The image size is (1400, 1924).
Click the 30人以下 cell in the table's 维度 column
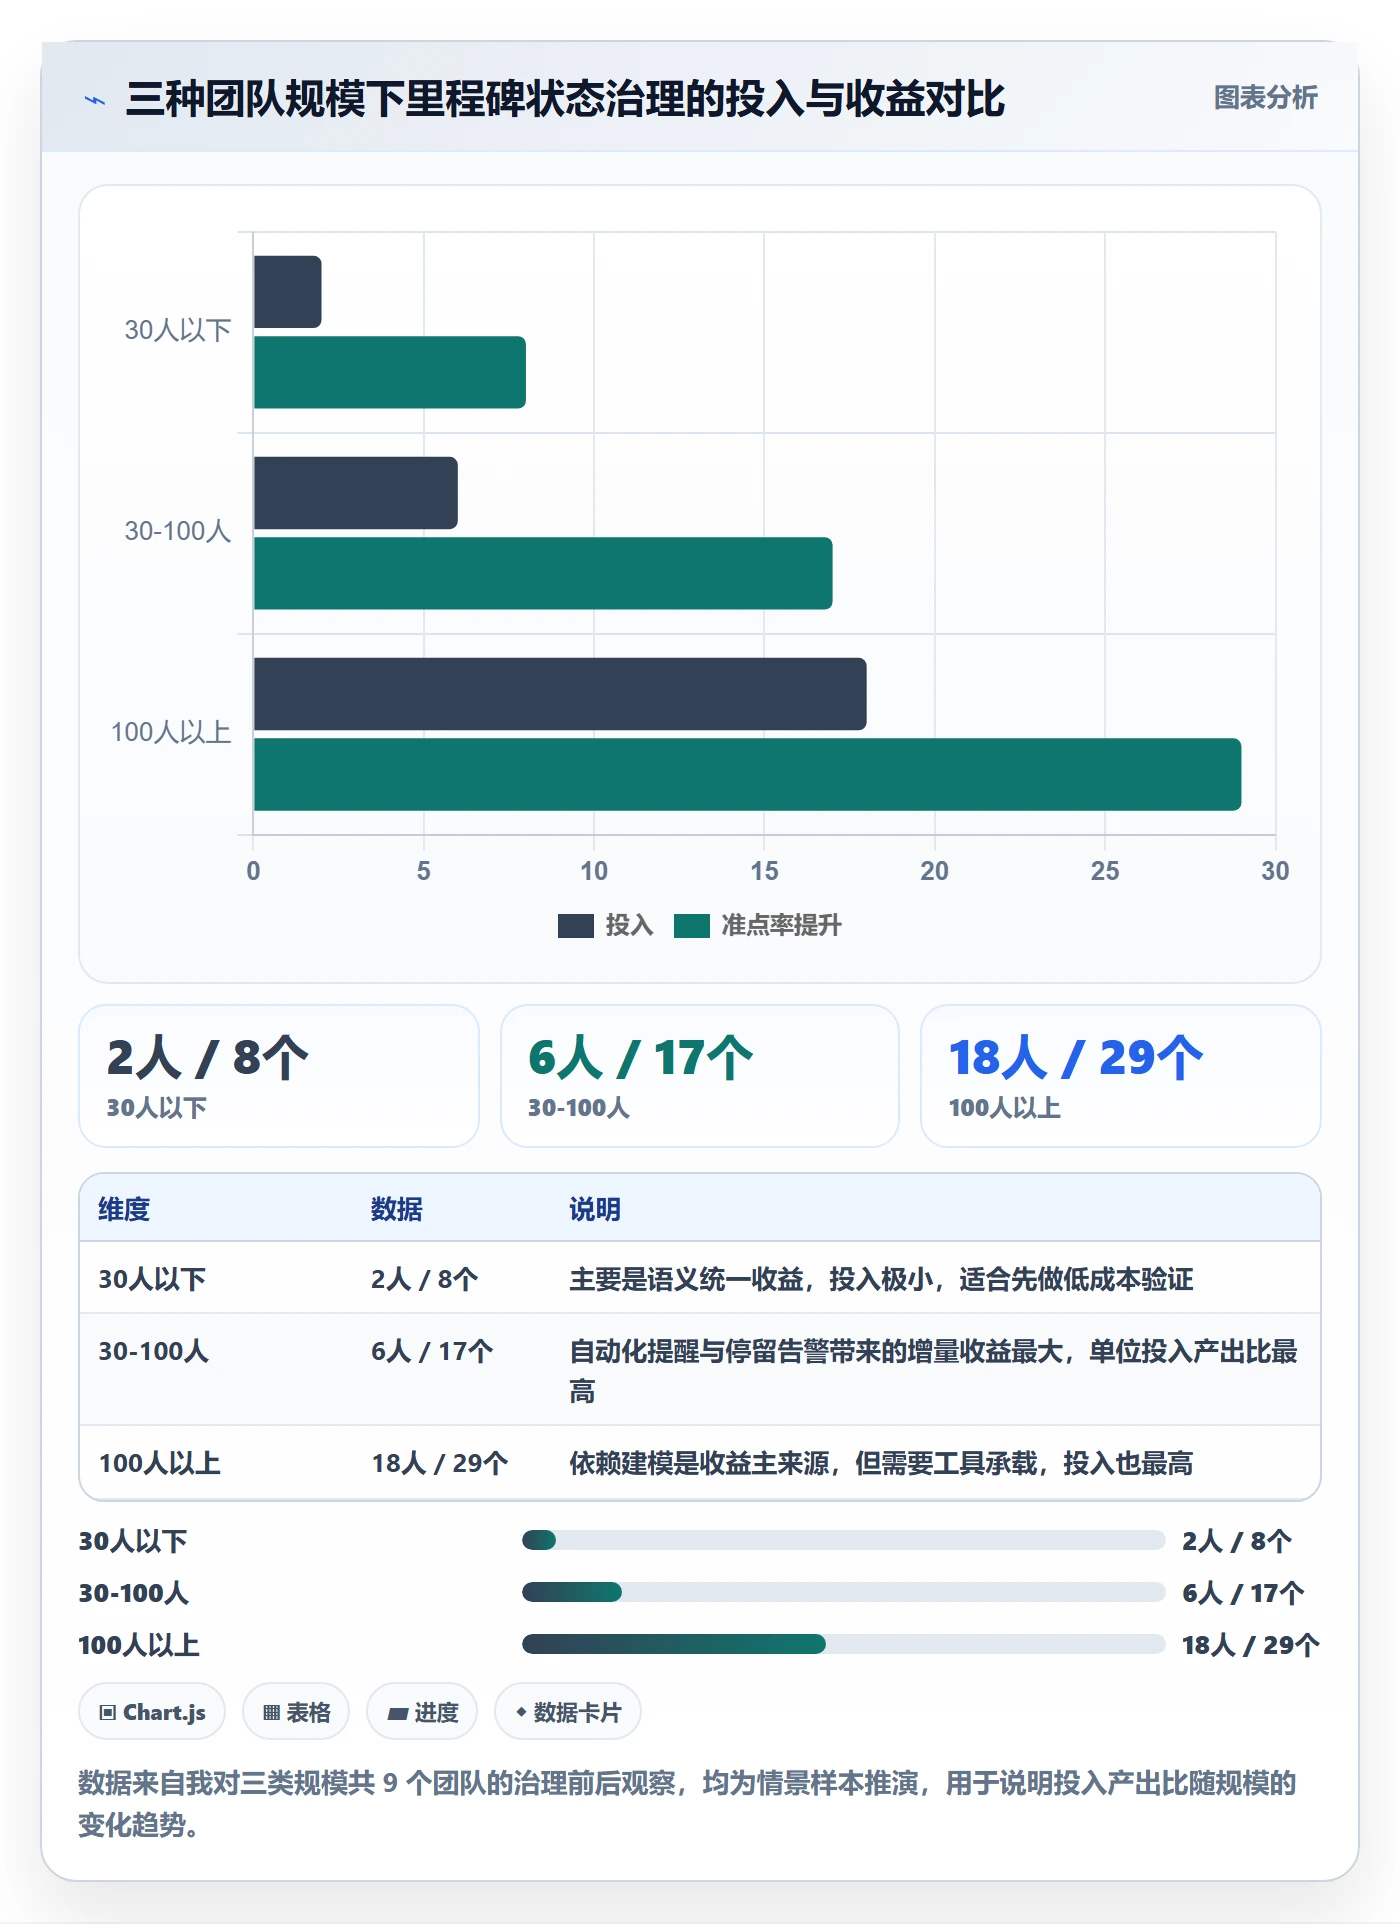(152, 1279)
